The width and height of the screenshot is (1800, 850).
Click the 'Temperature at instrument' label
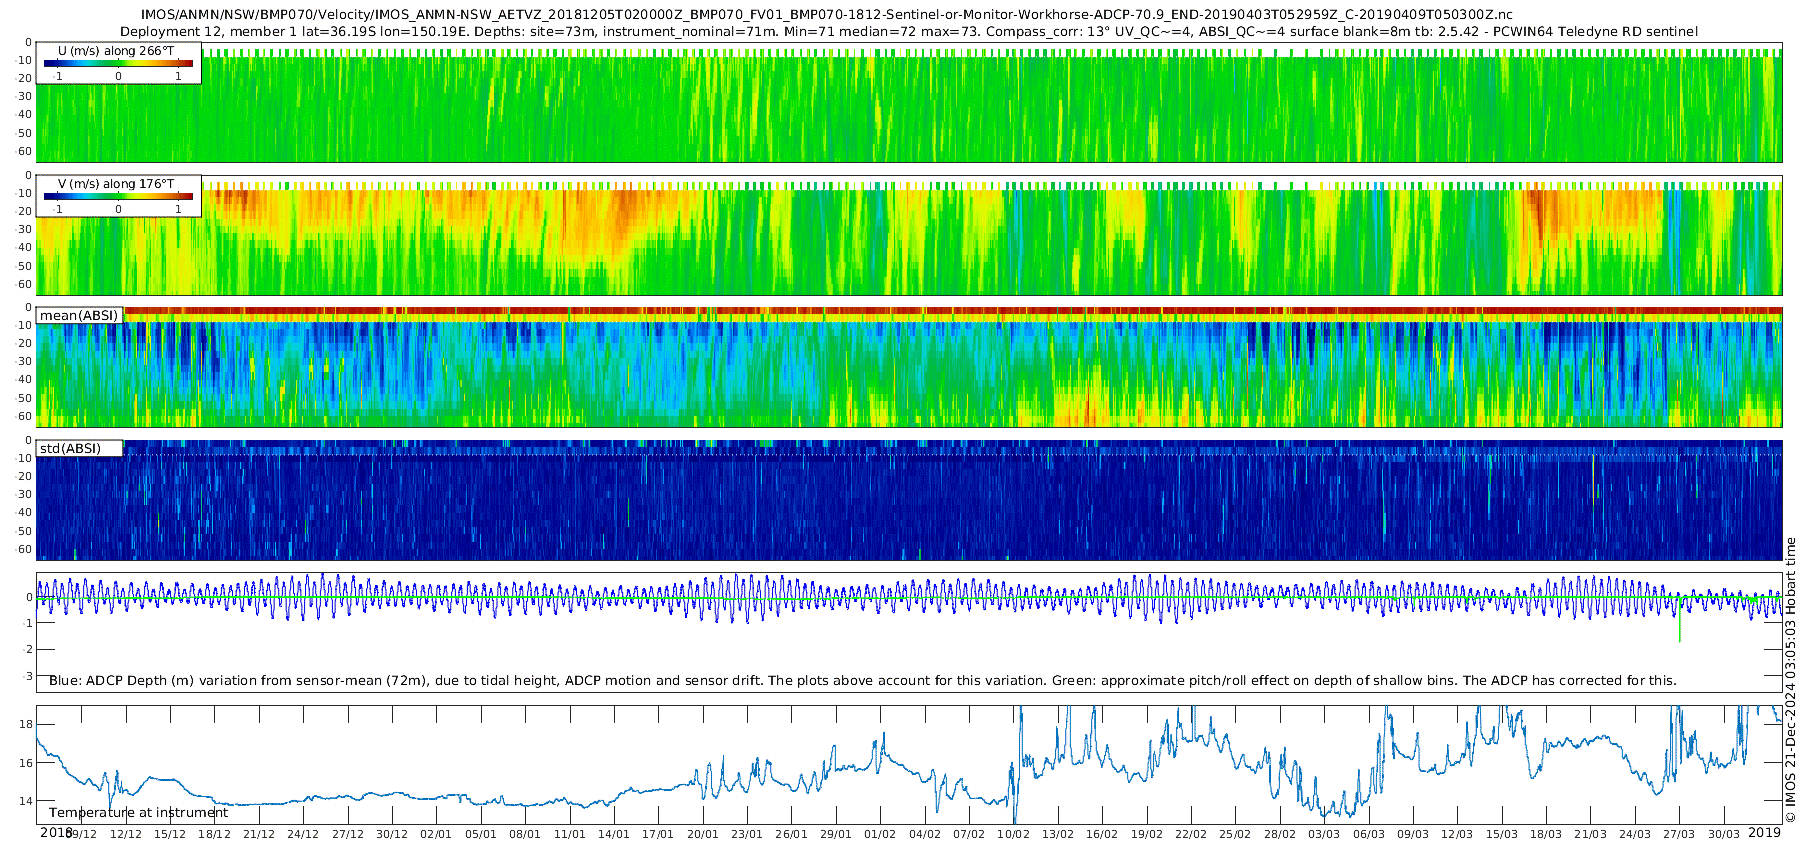coord(138,812)
